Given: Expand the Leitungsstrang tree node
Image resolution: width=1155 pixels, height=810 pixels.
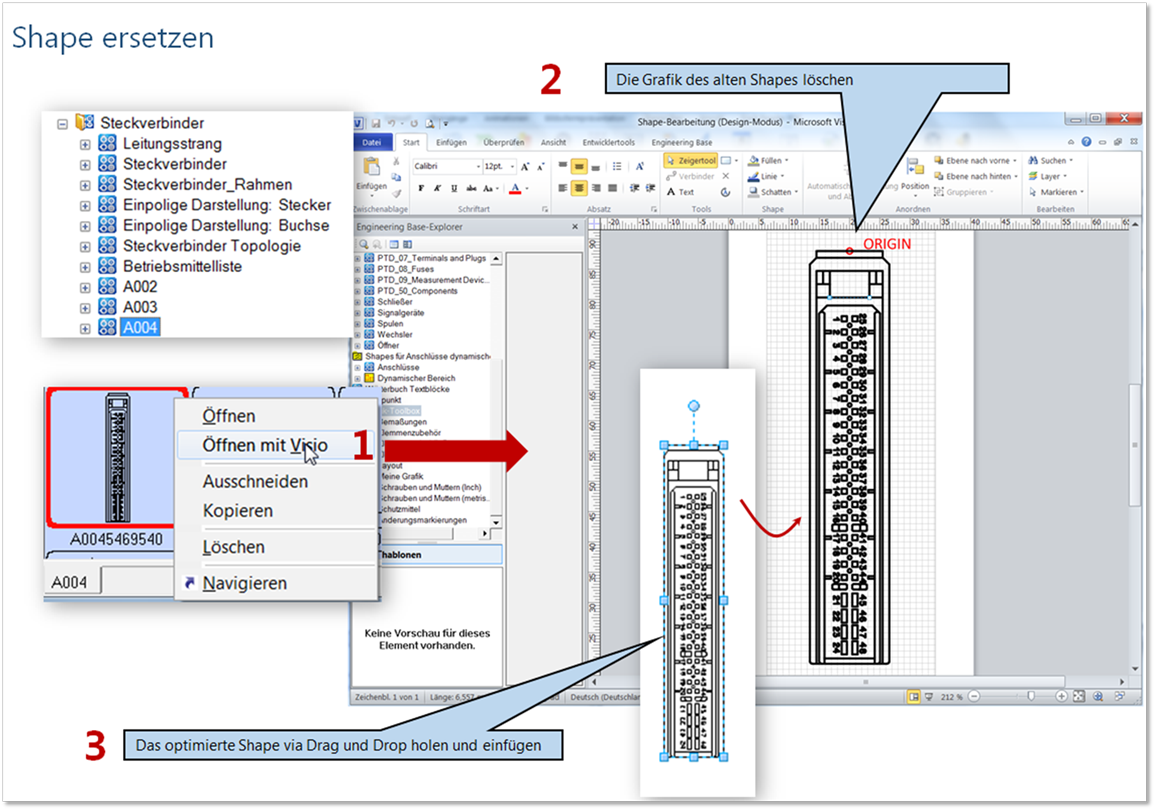Looking at the screenshot, I should pyautogui.click(x=85, y=144).
